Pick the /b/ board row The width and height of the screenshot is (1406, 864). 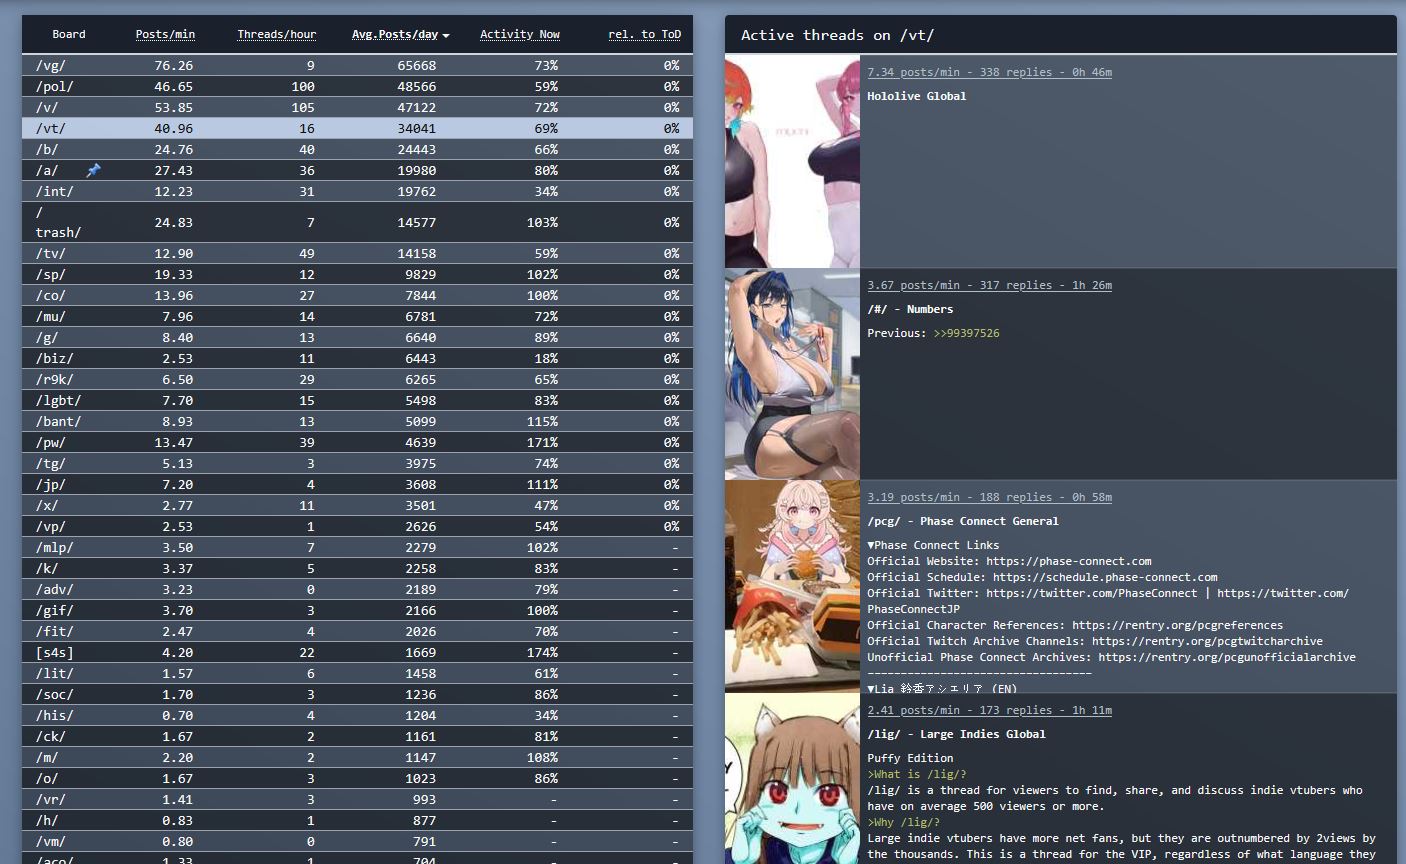pyautogui.click(x=357, y=149)
